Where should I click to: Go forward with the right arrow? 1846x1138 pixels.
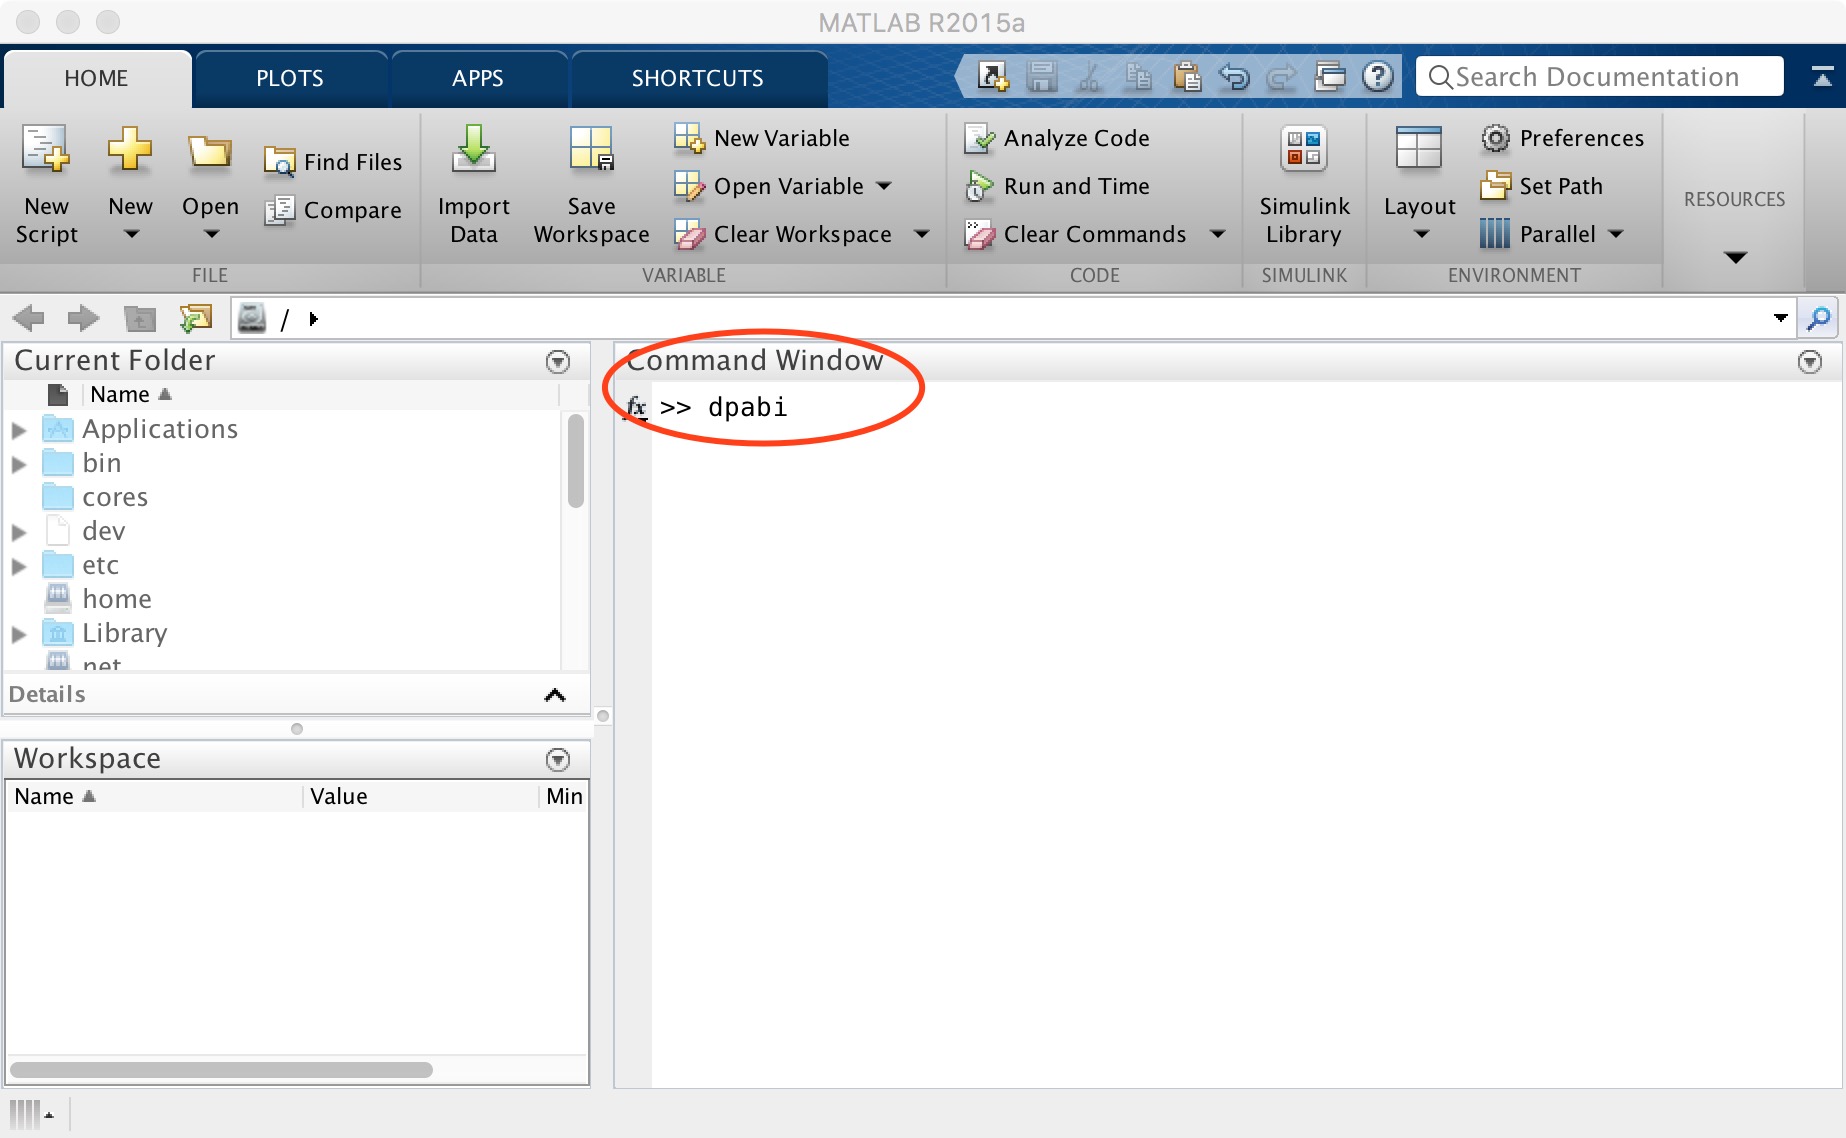(83, 319)
